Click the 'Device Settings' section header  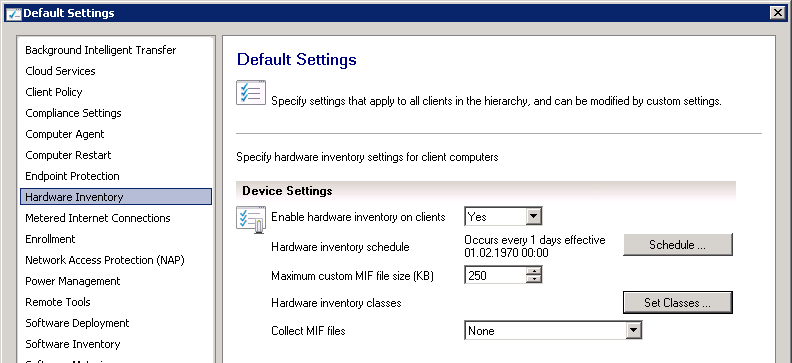tap(486, 191)
